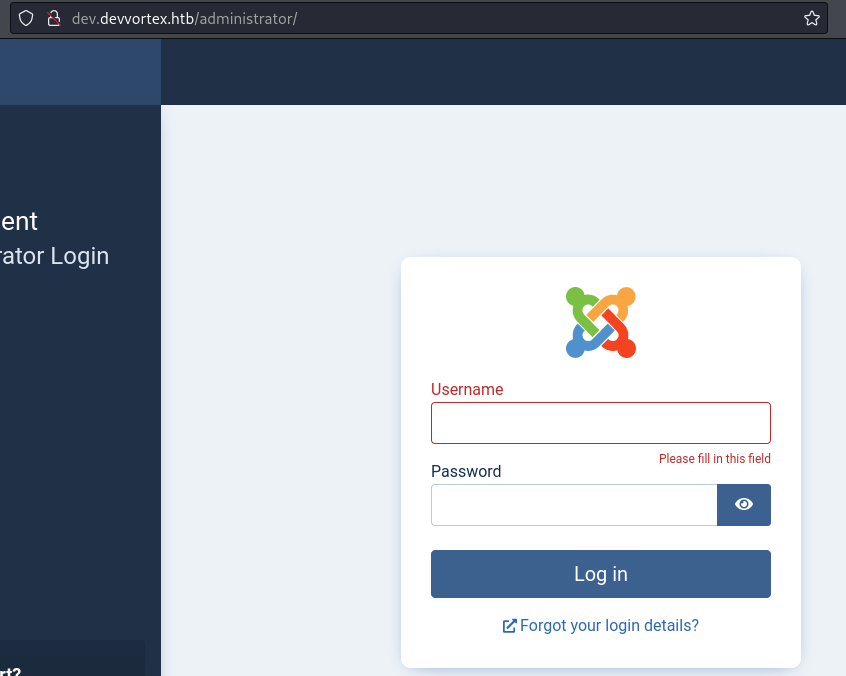Focus the Password input field
This screenshot has height=676, width=846.
click(574, 504)
